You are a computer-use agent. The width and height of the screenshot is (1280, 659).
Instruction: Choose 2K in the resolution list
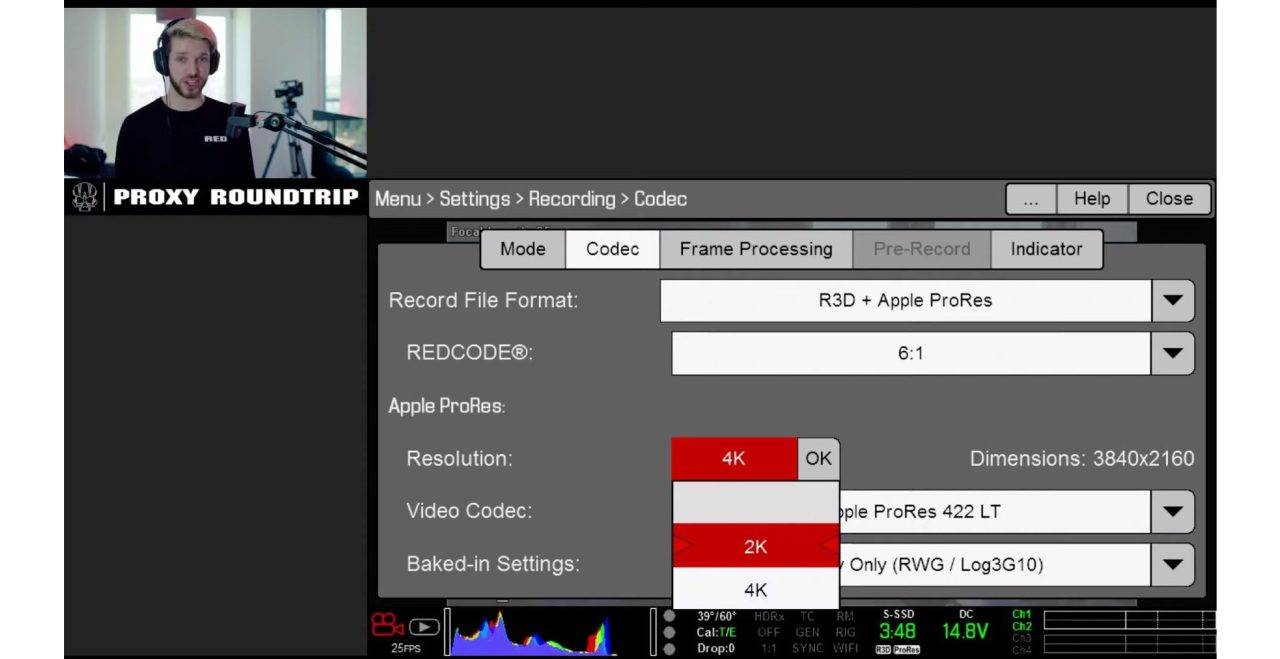coord(755,546)
